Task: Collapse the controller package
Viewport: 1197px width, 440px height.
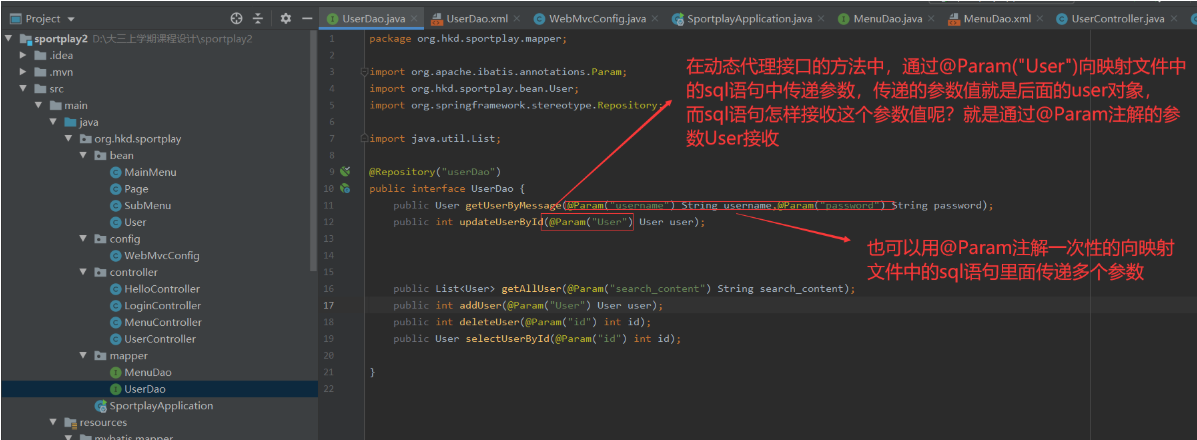Action: [x=84, y=273]
